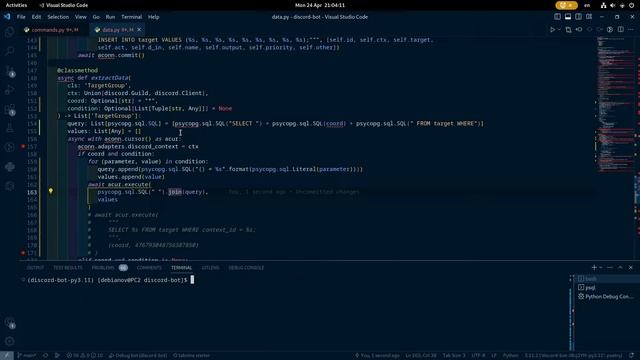Toggle the primary side bar layout button
This screenshot has width=640, height=360.
557,17
